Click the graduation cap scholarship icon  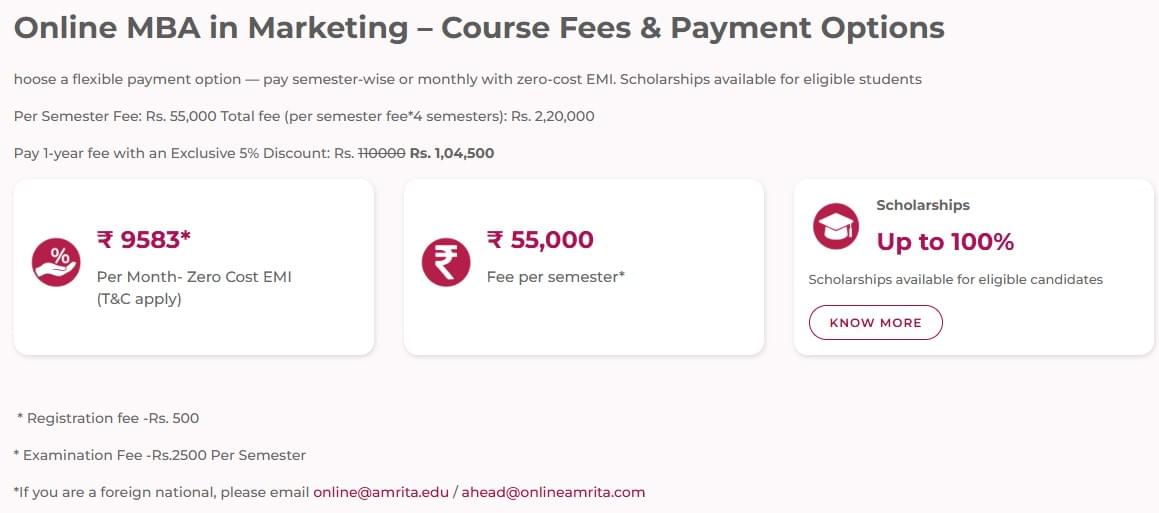coord(836,226)
